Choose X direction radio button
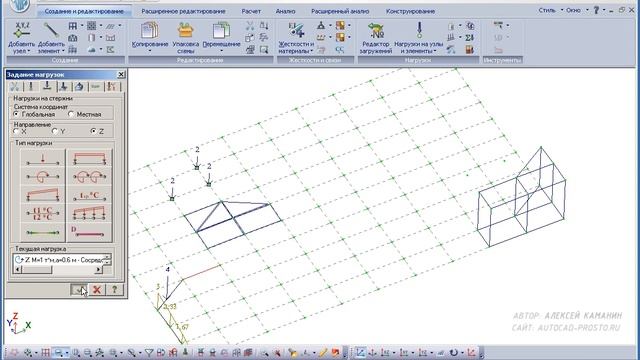Viewport: 640px width, 360px height. point(16,131)
